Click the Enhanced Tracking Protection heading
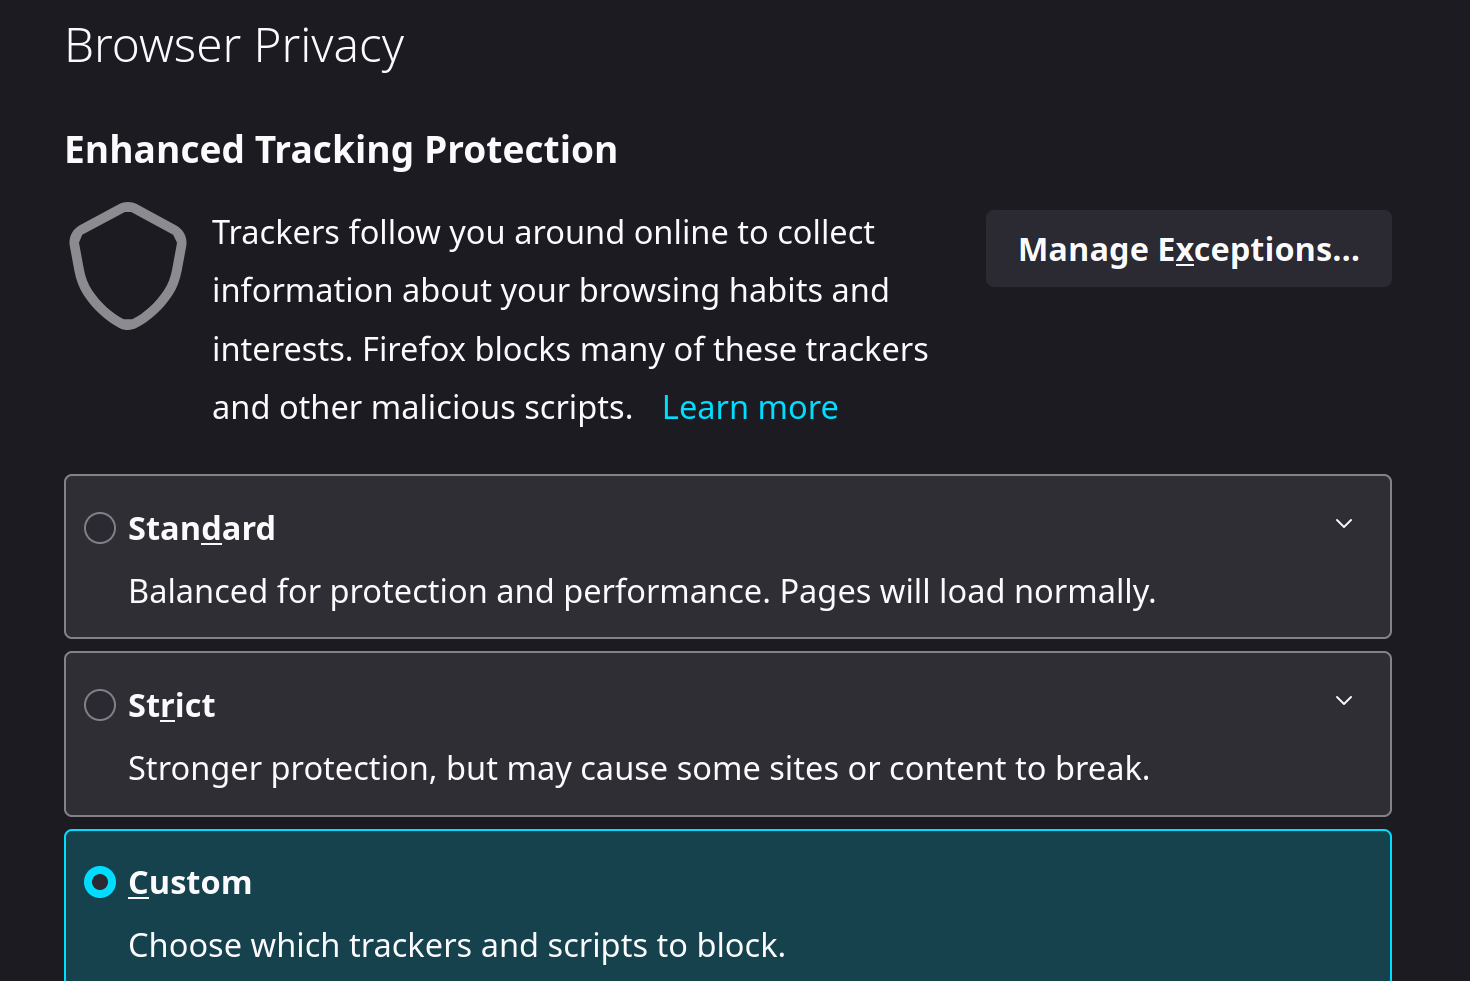 [x=341, y=150]
